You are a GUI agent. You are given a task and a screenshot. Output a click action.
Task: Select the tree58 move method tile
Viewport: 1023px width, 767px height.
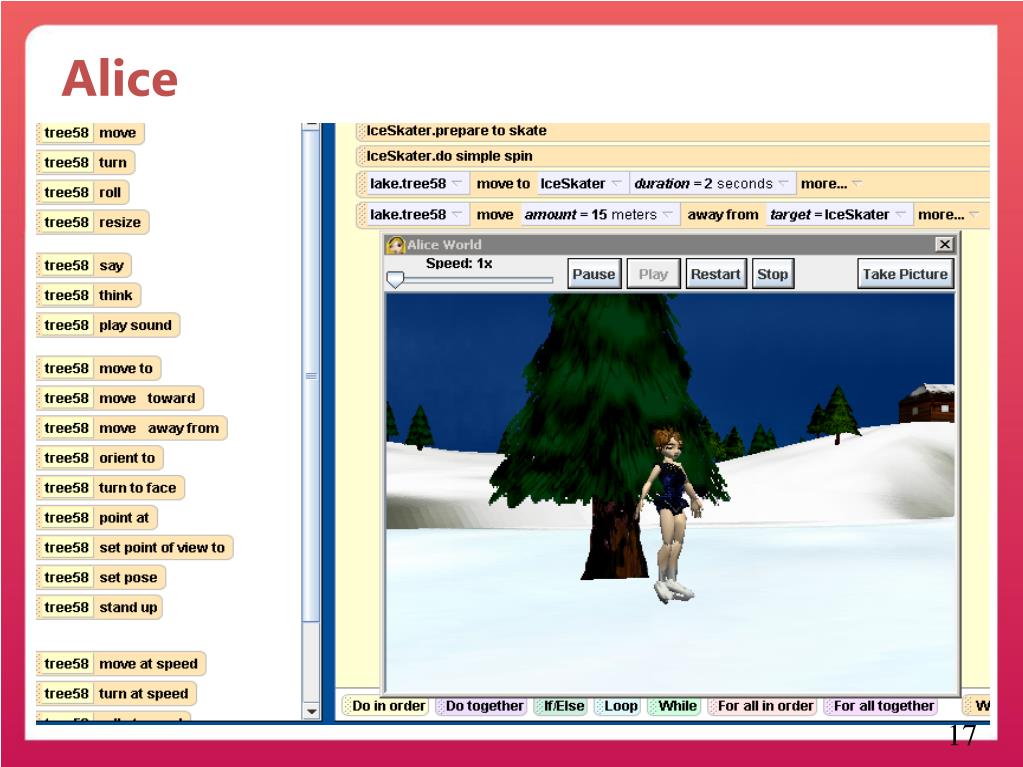(90, 132)
